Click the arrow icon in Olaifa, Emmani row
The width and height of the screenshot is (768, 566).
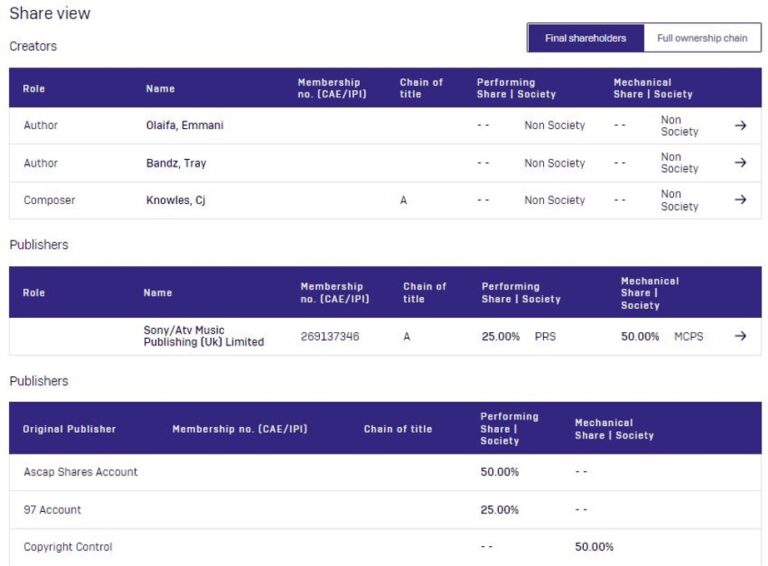[740, 126]
